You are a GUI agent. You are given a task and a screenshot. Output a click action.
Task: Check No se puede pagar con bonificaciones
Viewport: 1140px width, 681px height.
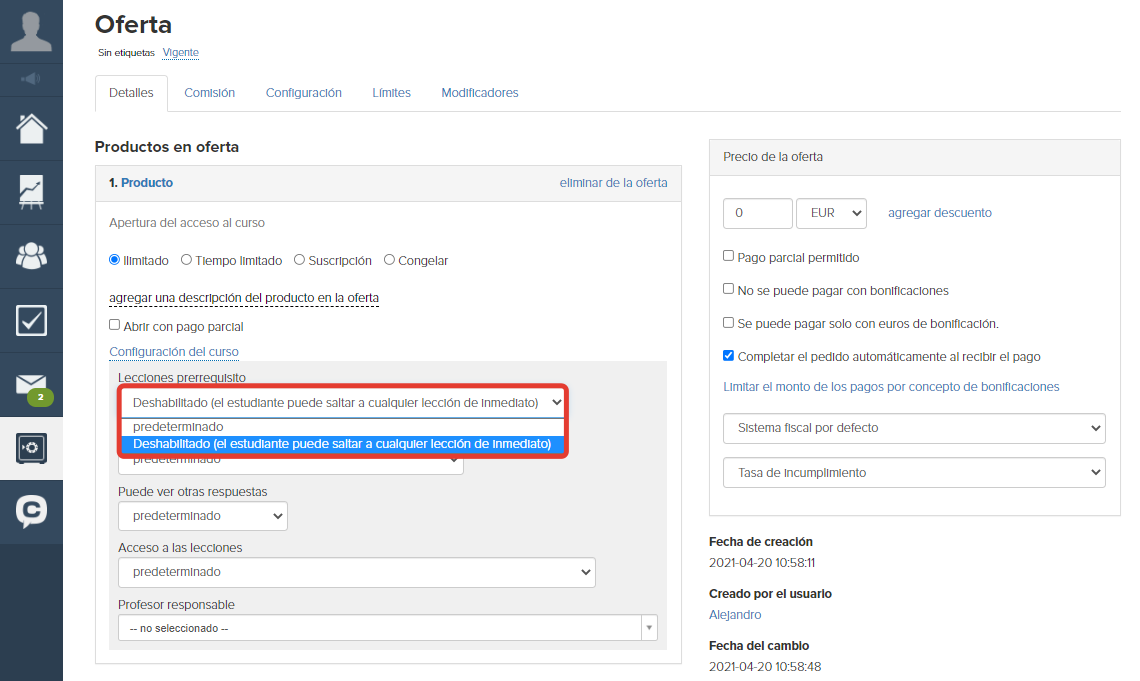[x=728, y=289]
